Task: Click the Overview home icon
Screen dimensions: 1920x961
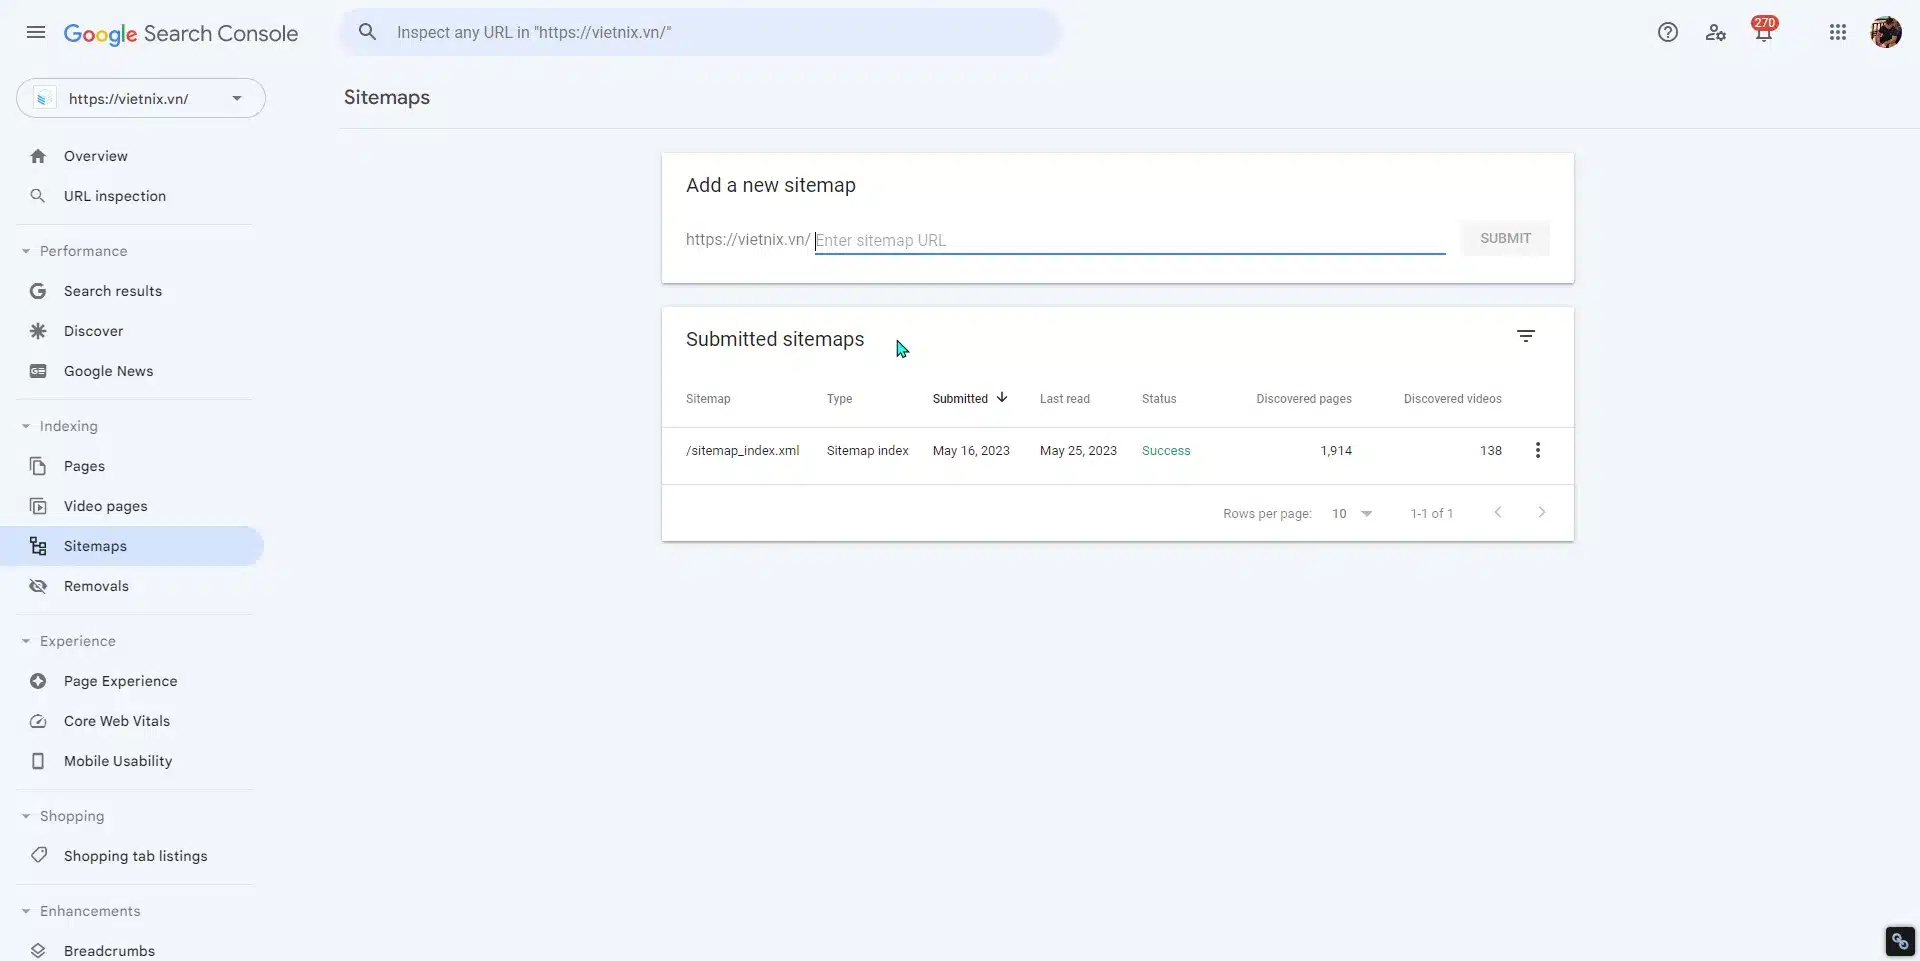Action: 38,156
